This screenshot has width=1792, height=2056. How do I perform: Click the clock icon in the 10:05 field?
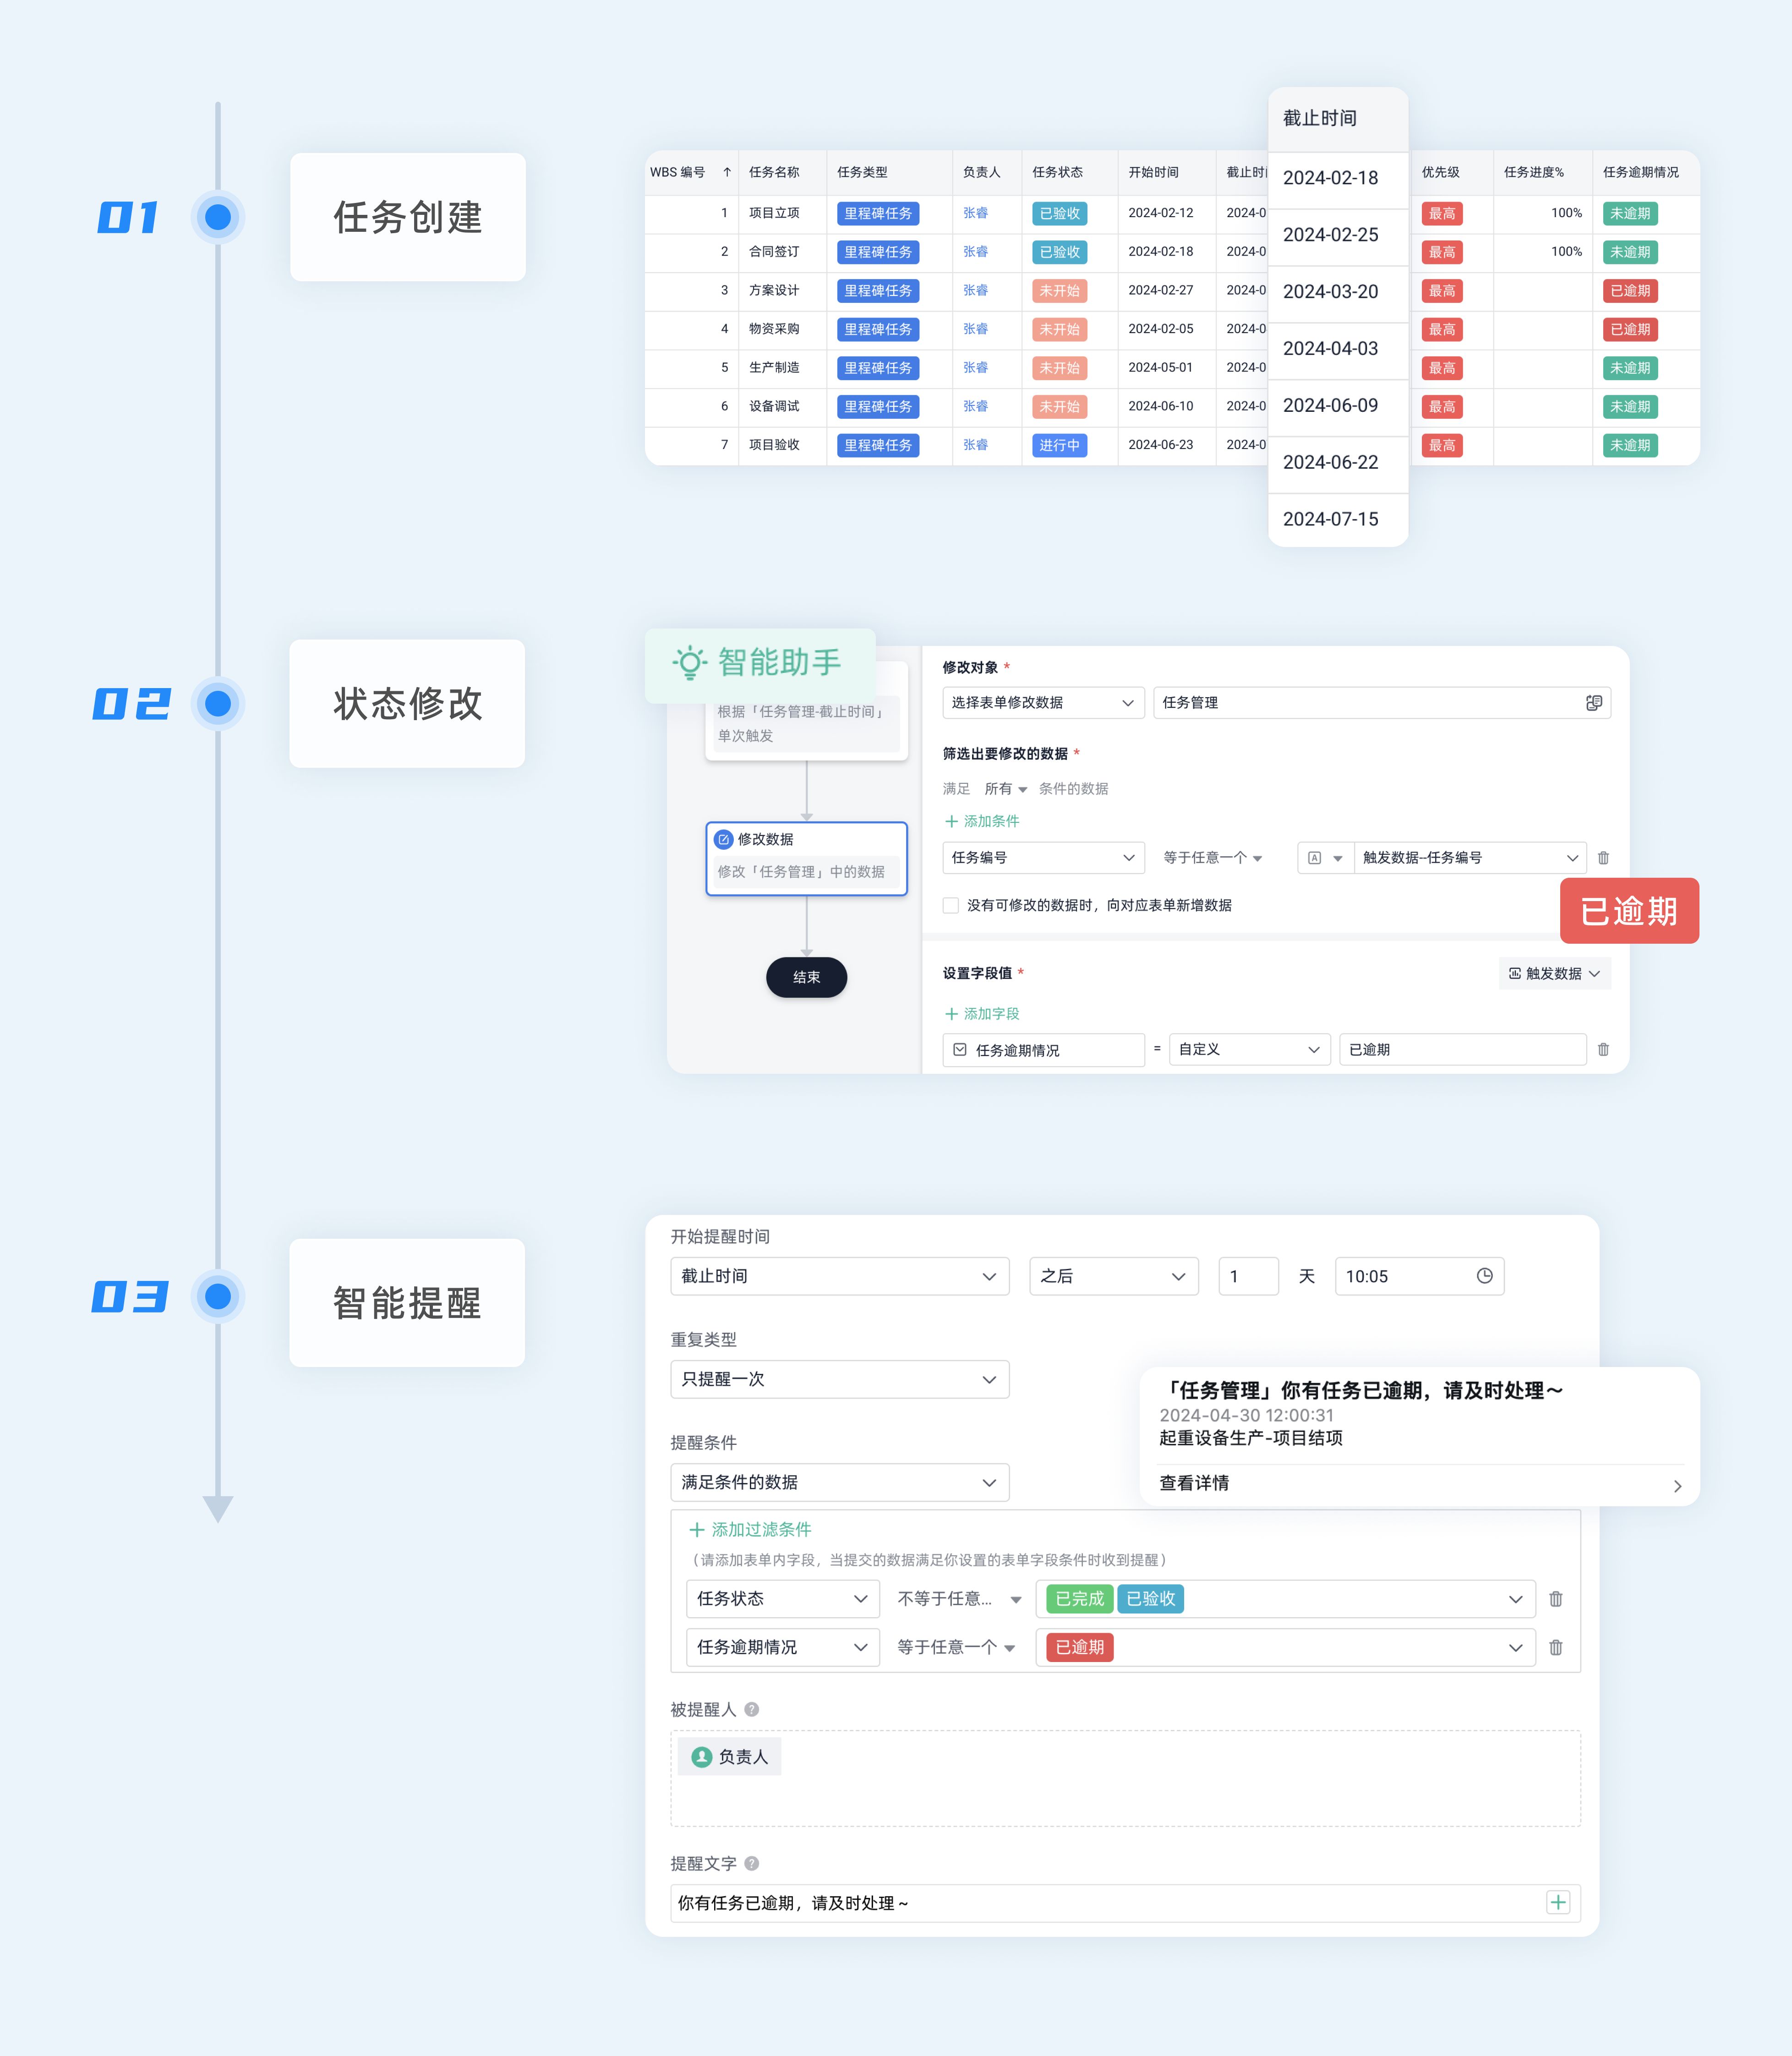[x=1484, y=1276]
